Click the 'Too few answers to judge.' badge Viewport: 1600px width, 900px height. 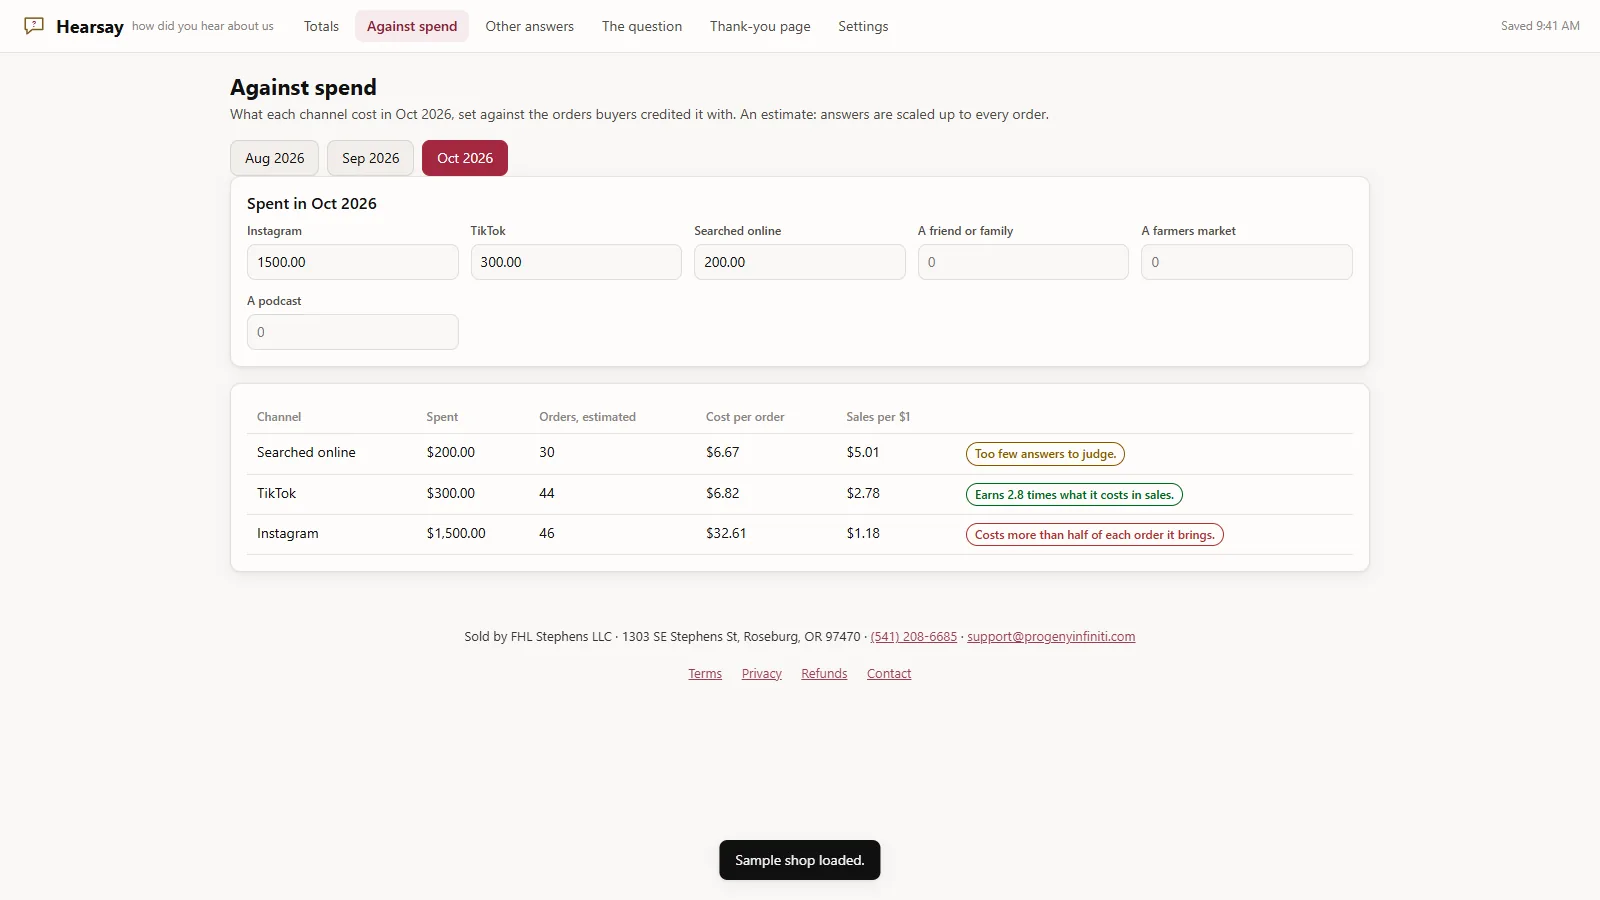click(1045, 454)
